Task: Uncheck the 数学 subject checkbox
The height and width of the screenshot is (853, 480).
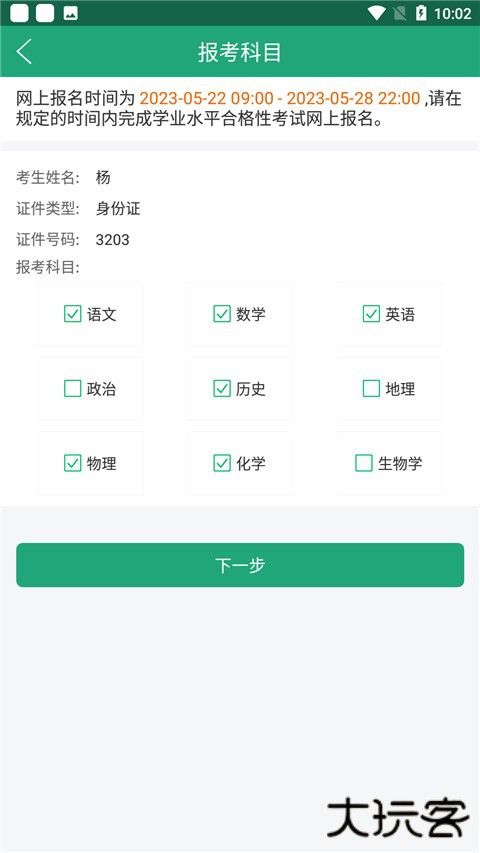Action: [221, 314]
